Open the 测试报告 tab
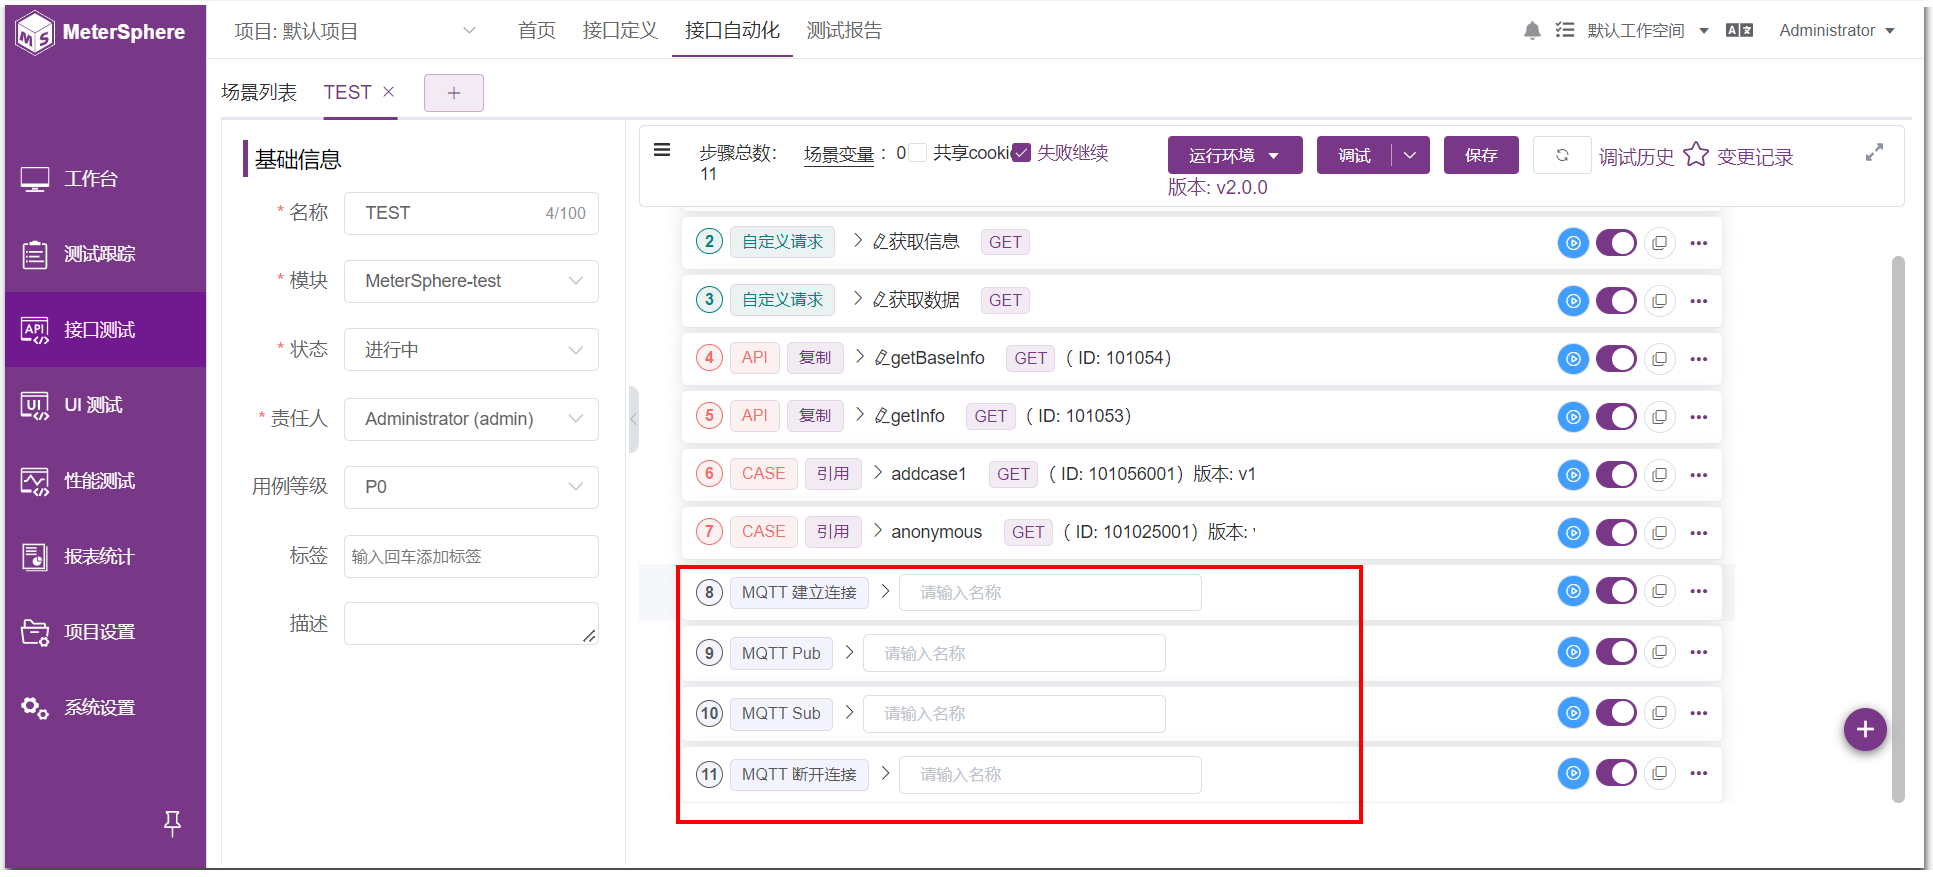This screenshot has width=1933, height=877. pos(844,31)
